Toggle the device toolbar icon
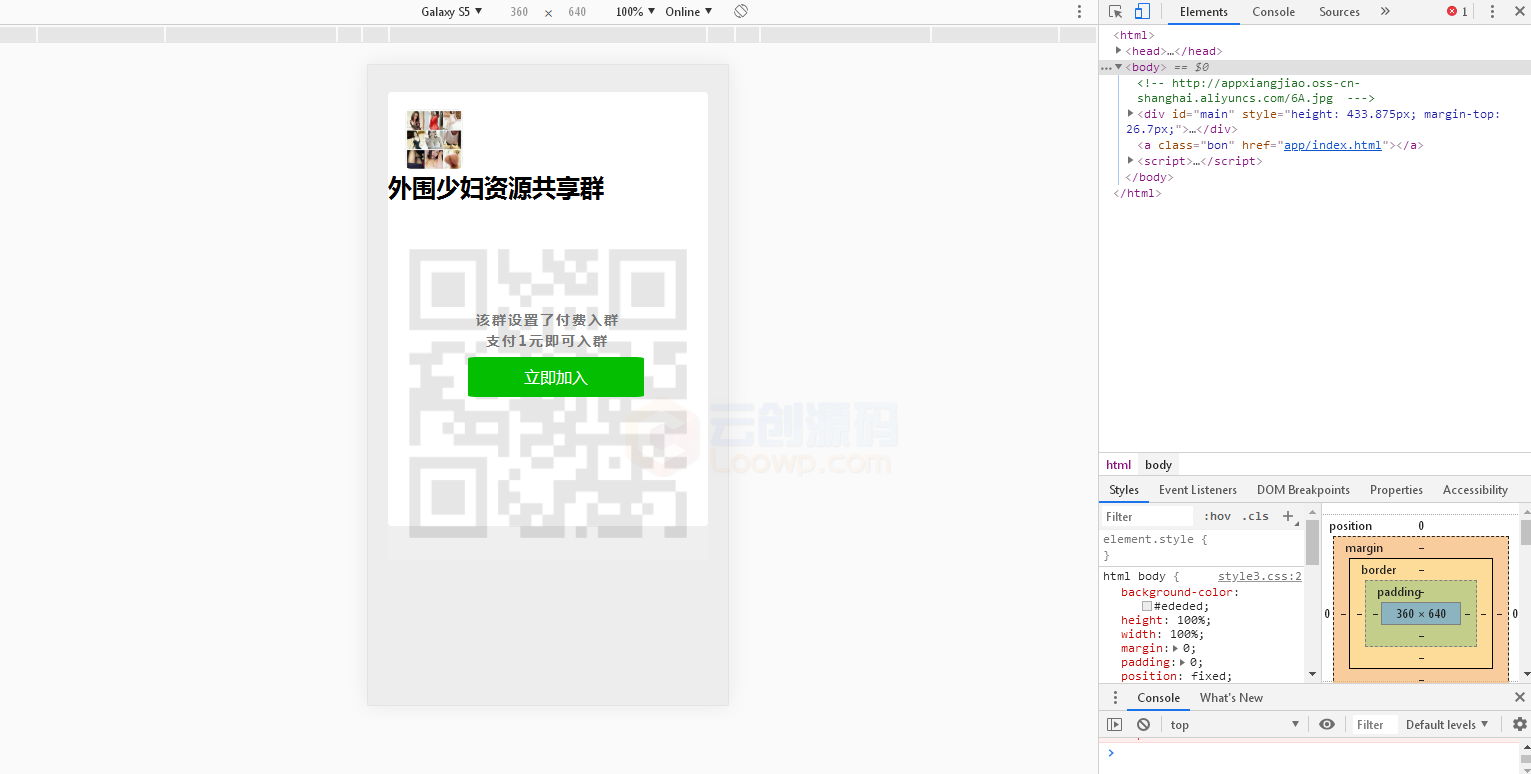This screenshot has height=774, width=1531. coord(1142,12)
